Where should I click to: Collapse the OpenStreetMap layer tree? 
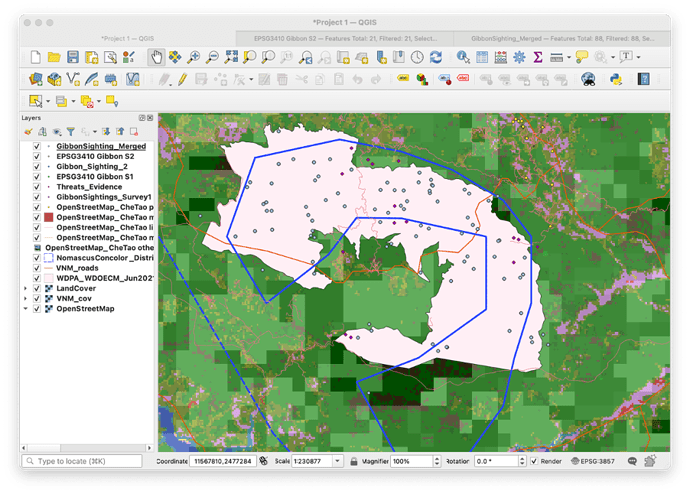tap(26, 308)
